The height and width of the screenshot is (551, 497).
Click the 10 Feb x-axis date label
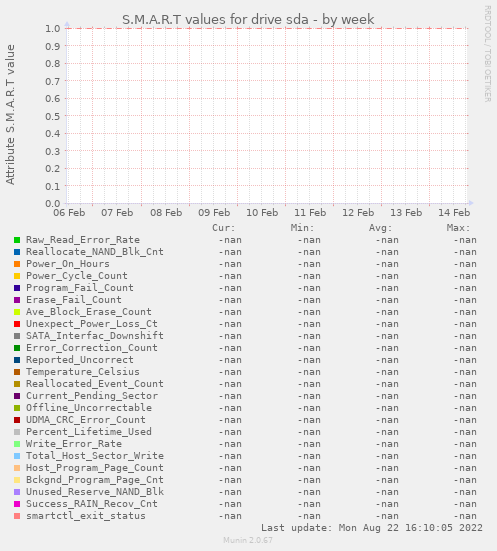[x=262, y=213]
